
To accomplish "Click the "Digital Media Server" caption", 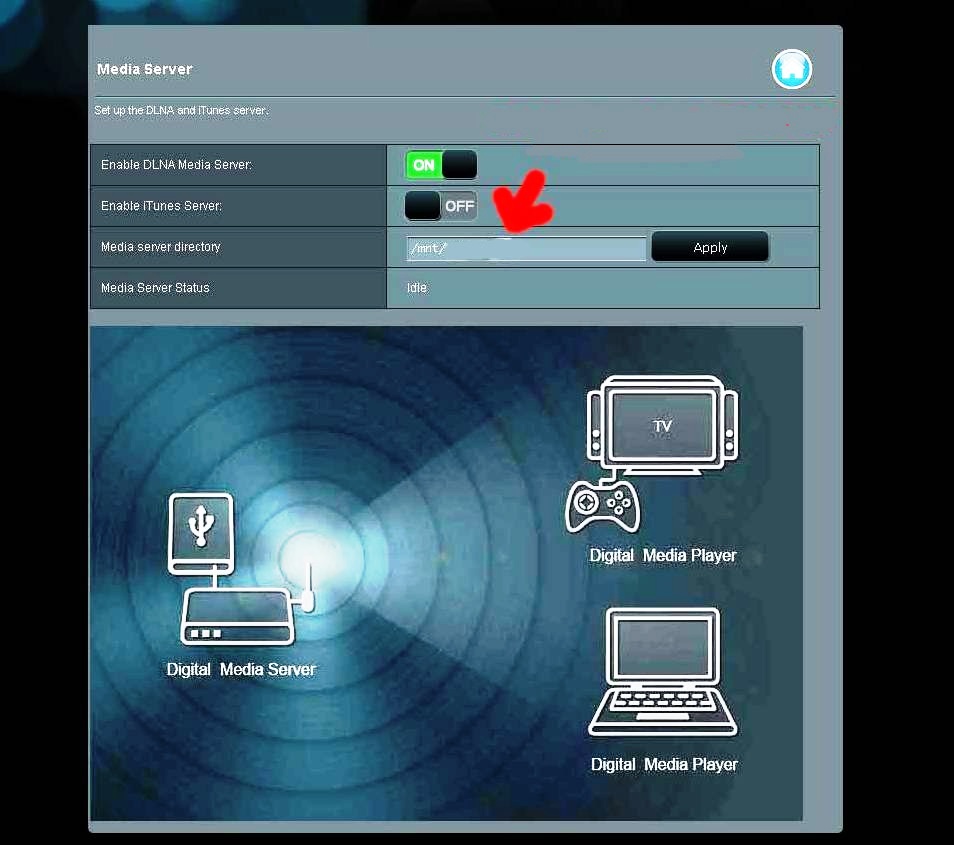I will tap(241, 670).
